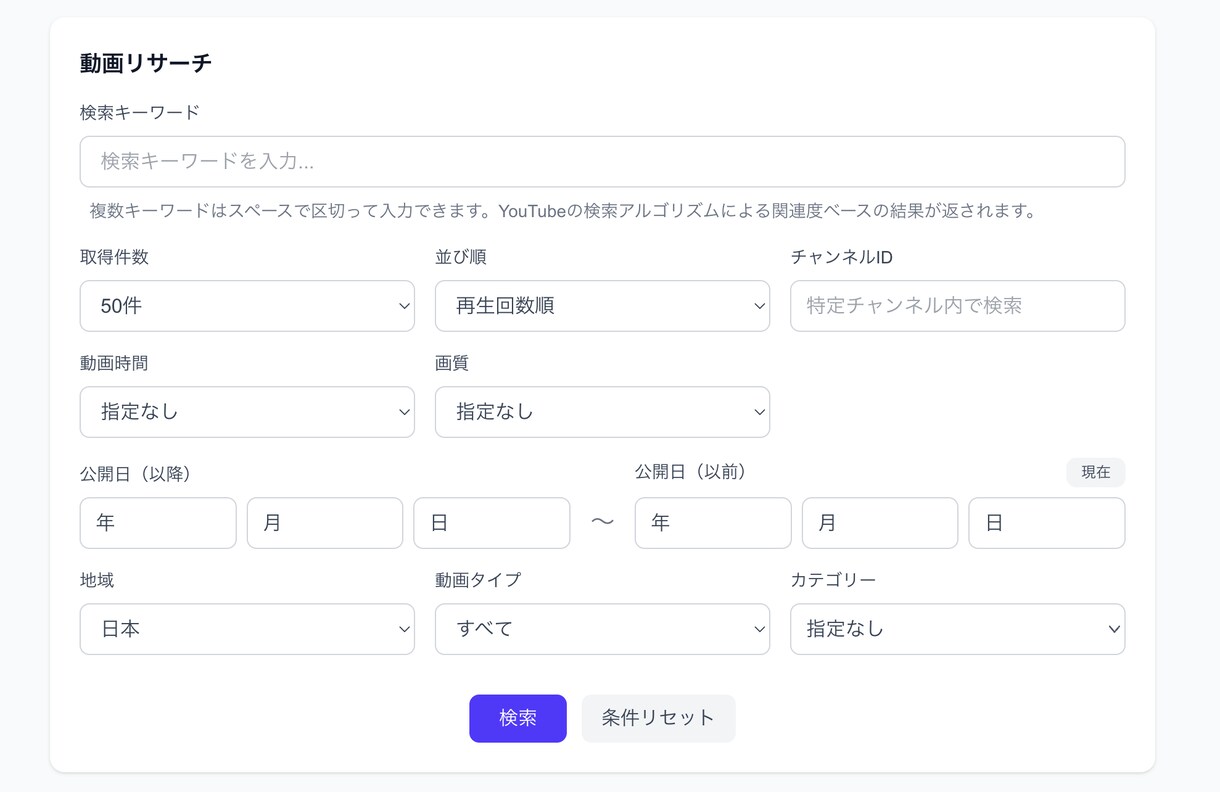Click the 現在 button
Screen dimensions: 1220x792
(1096, 472)
